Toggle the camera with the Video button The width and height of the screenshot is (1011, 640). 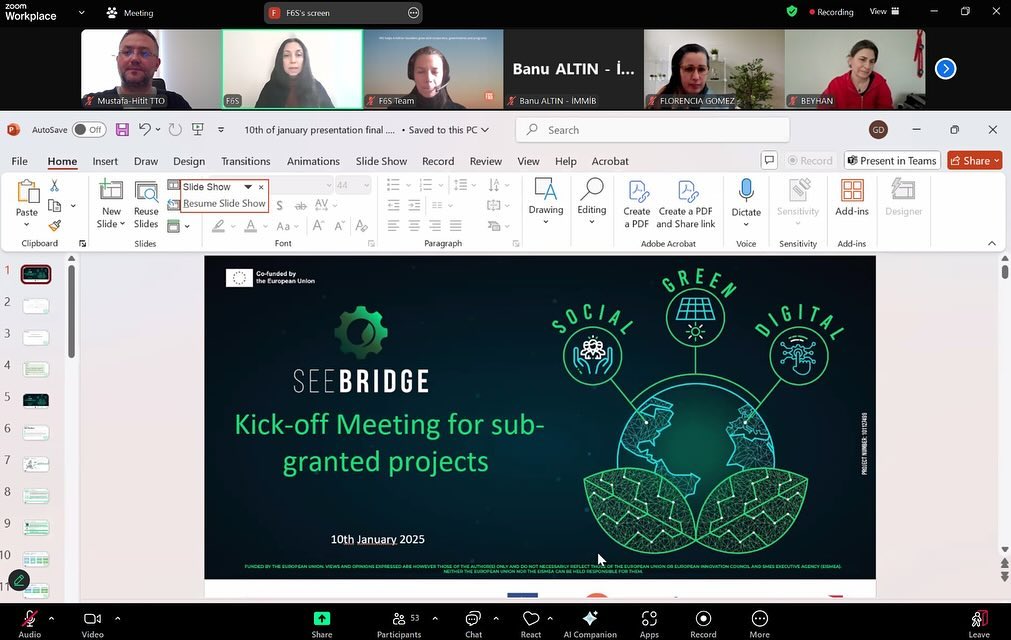pyautogui.click(x=93, y=620)
